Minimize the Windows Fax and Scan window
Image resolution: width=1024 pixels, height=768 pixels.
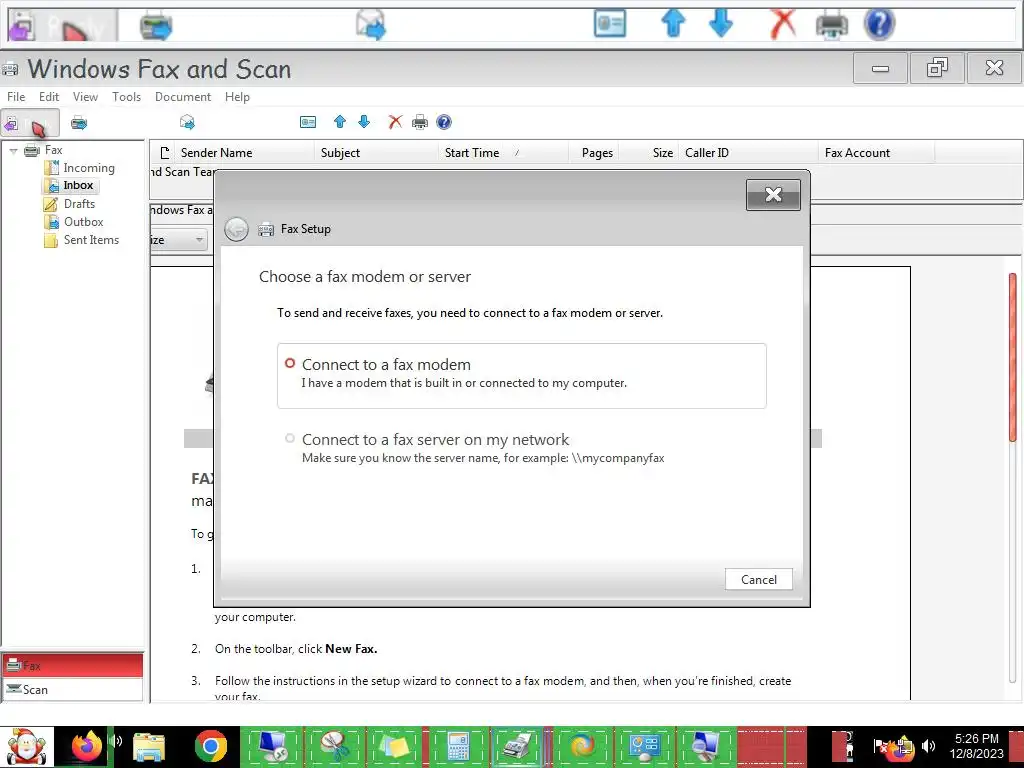(880, 67)
